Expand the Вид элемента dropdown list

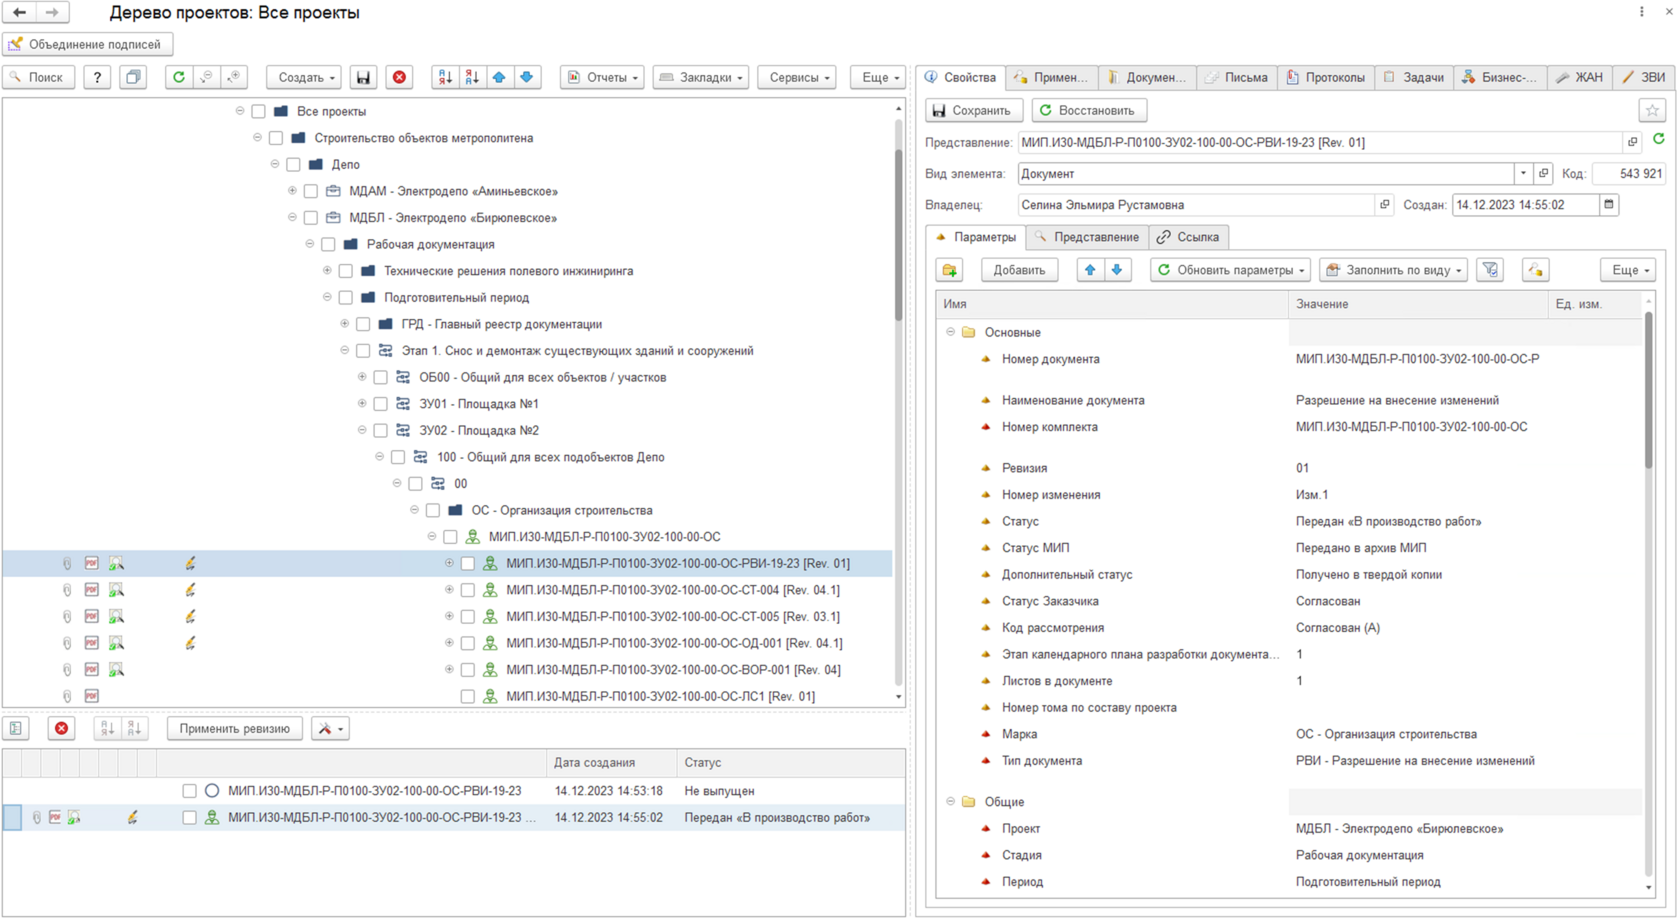coord(1523,174)
